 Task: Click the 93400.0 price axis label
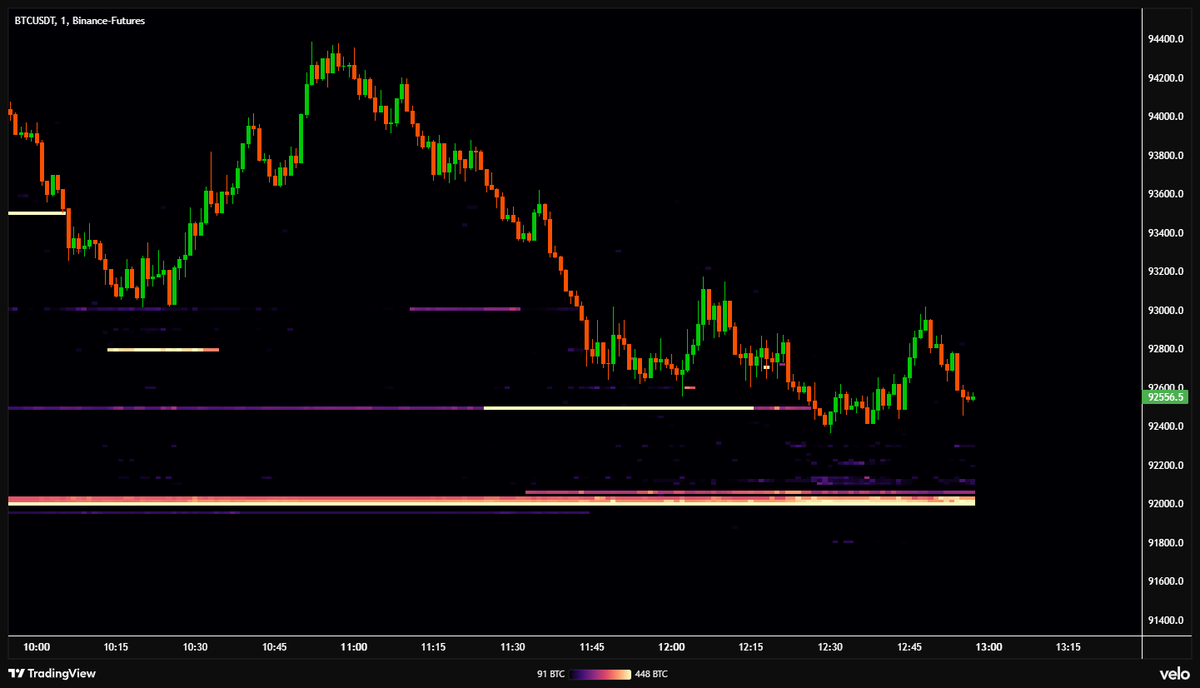(x=1168, y=233)
